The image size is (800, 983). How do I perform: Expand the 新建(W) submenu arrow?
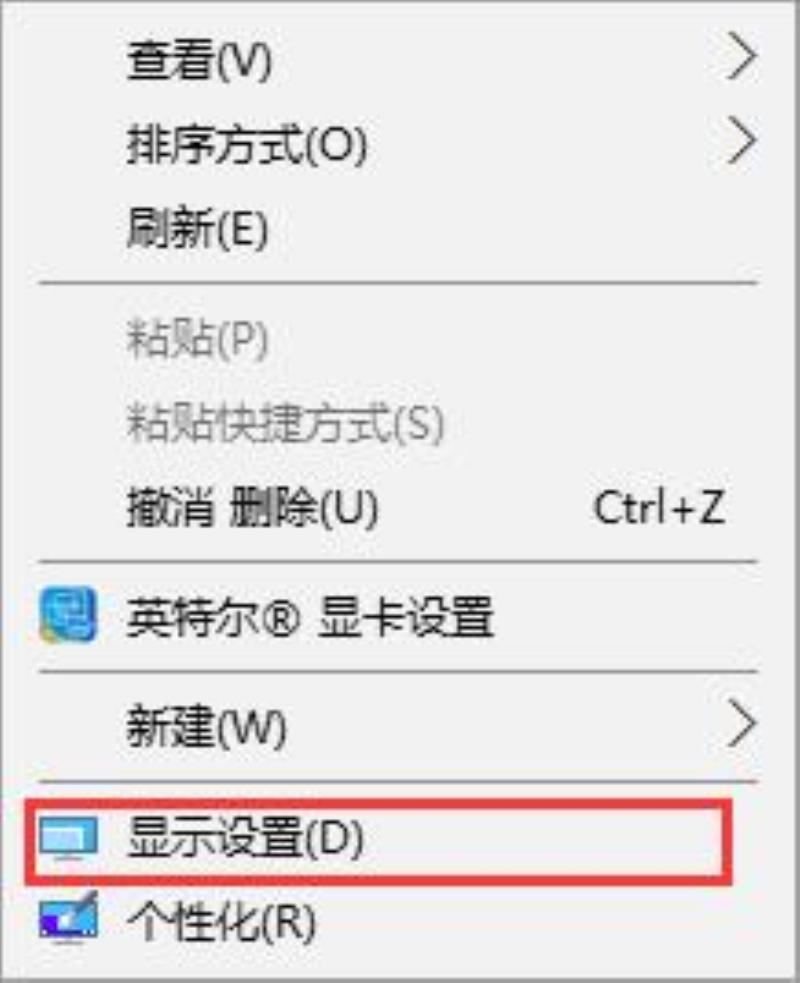(x=741, y=725)
